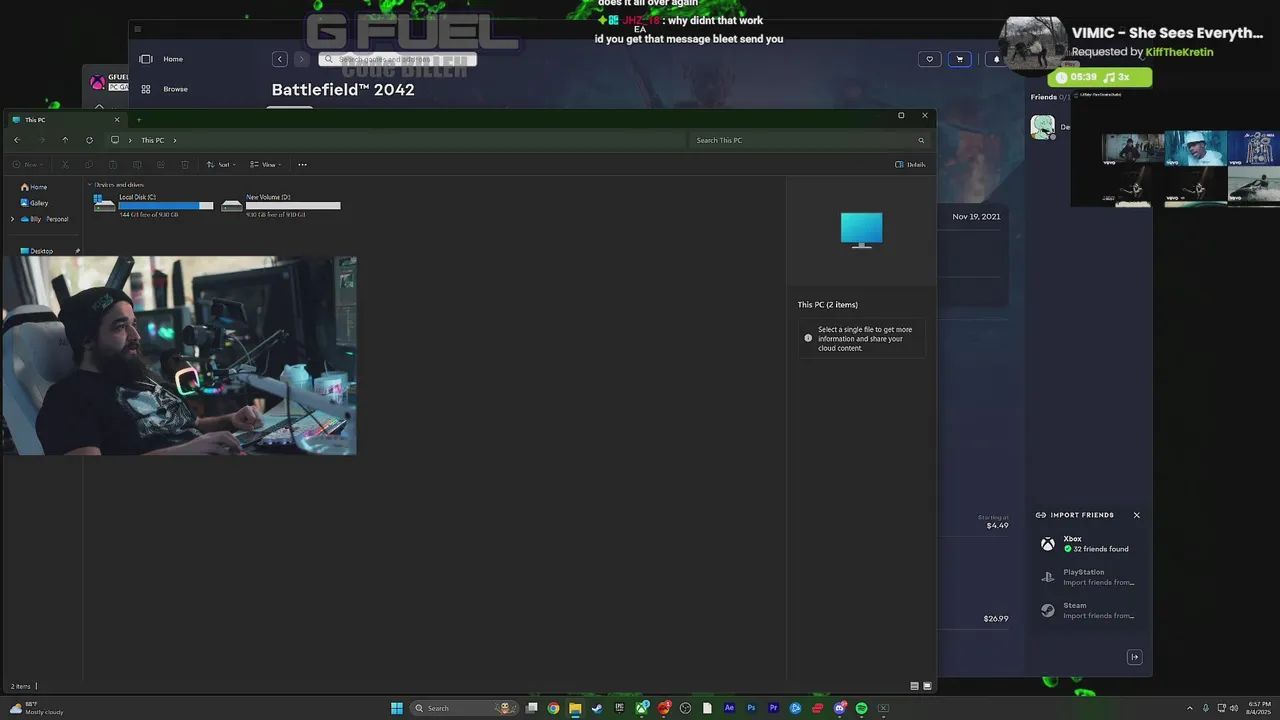This screenshot has height=720, width=1280.
Task: Click the Paste toolbar icon
Action: [112, 165]
